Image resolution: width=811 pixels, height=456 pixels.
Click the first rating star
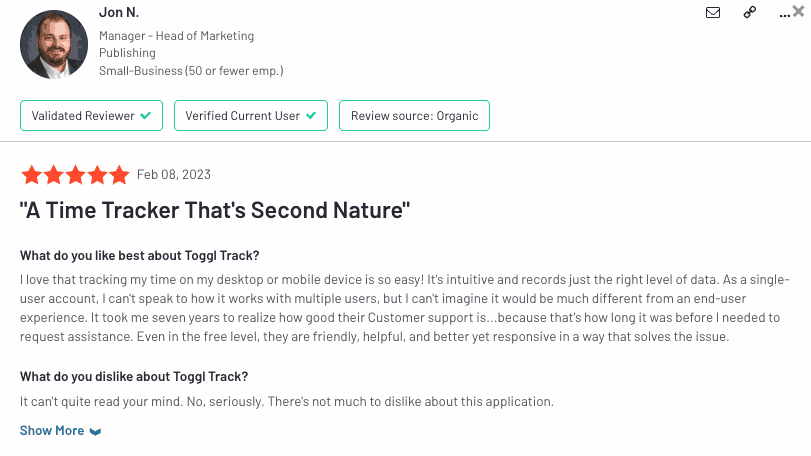coord(31,175)
